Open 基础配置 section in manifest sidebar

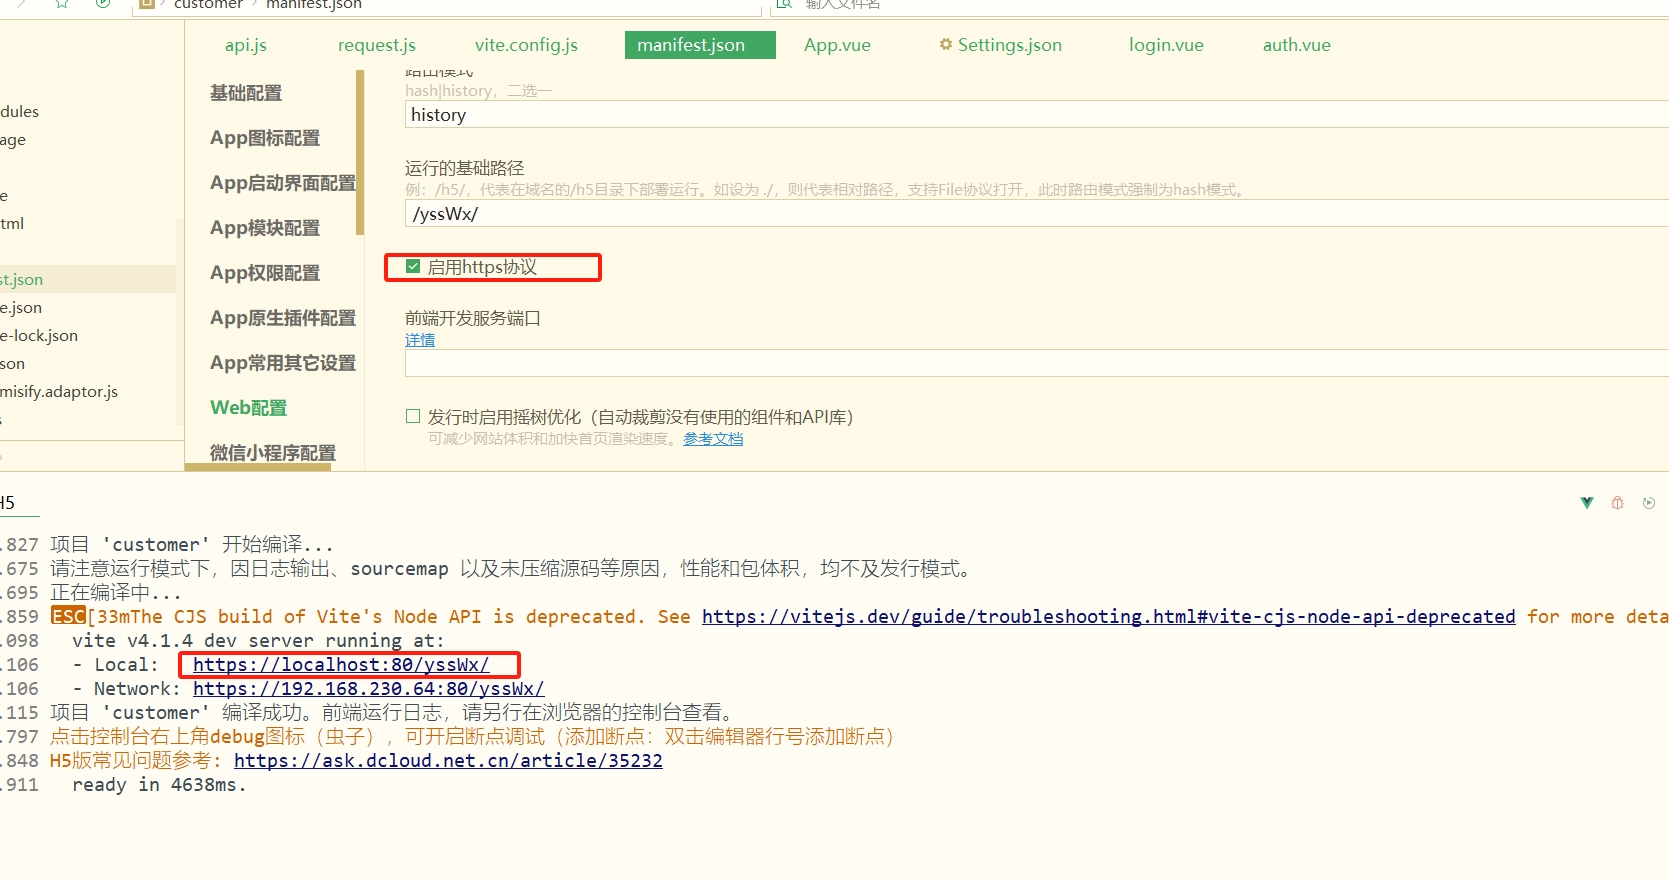click(246, 93)
